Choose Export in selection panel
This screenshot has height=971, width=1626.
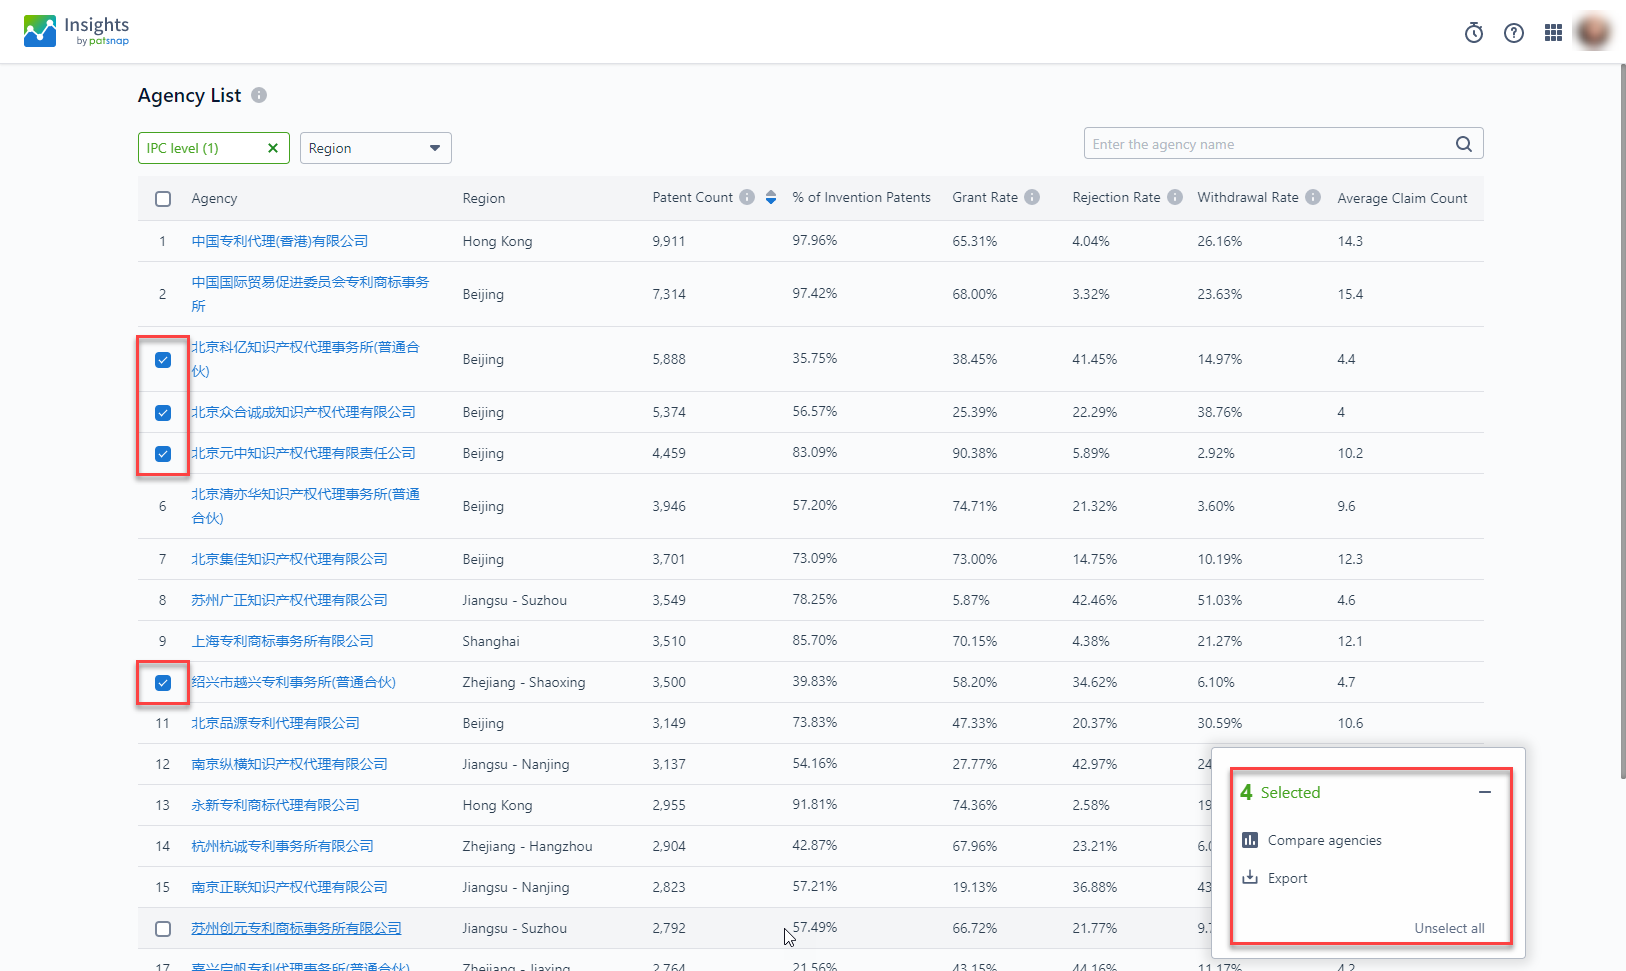pyautogui.click(x=1286, y=879)
